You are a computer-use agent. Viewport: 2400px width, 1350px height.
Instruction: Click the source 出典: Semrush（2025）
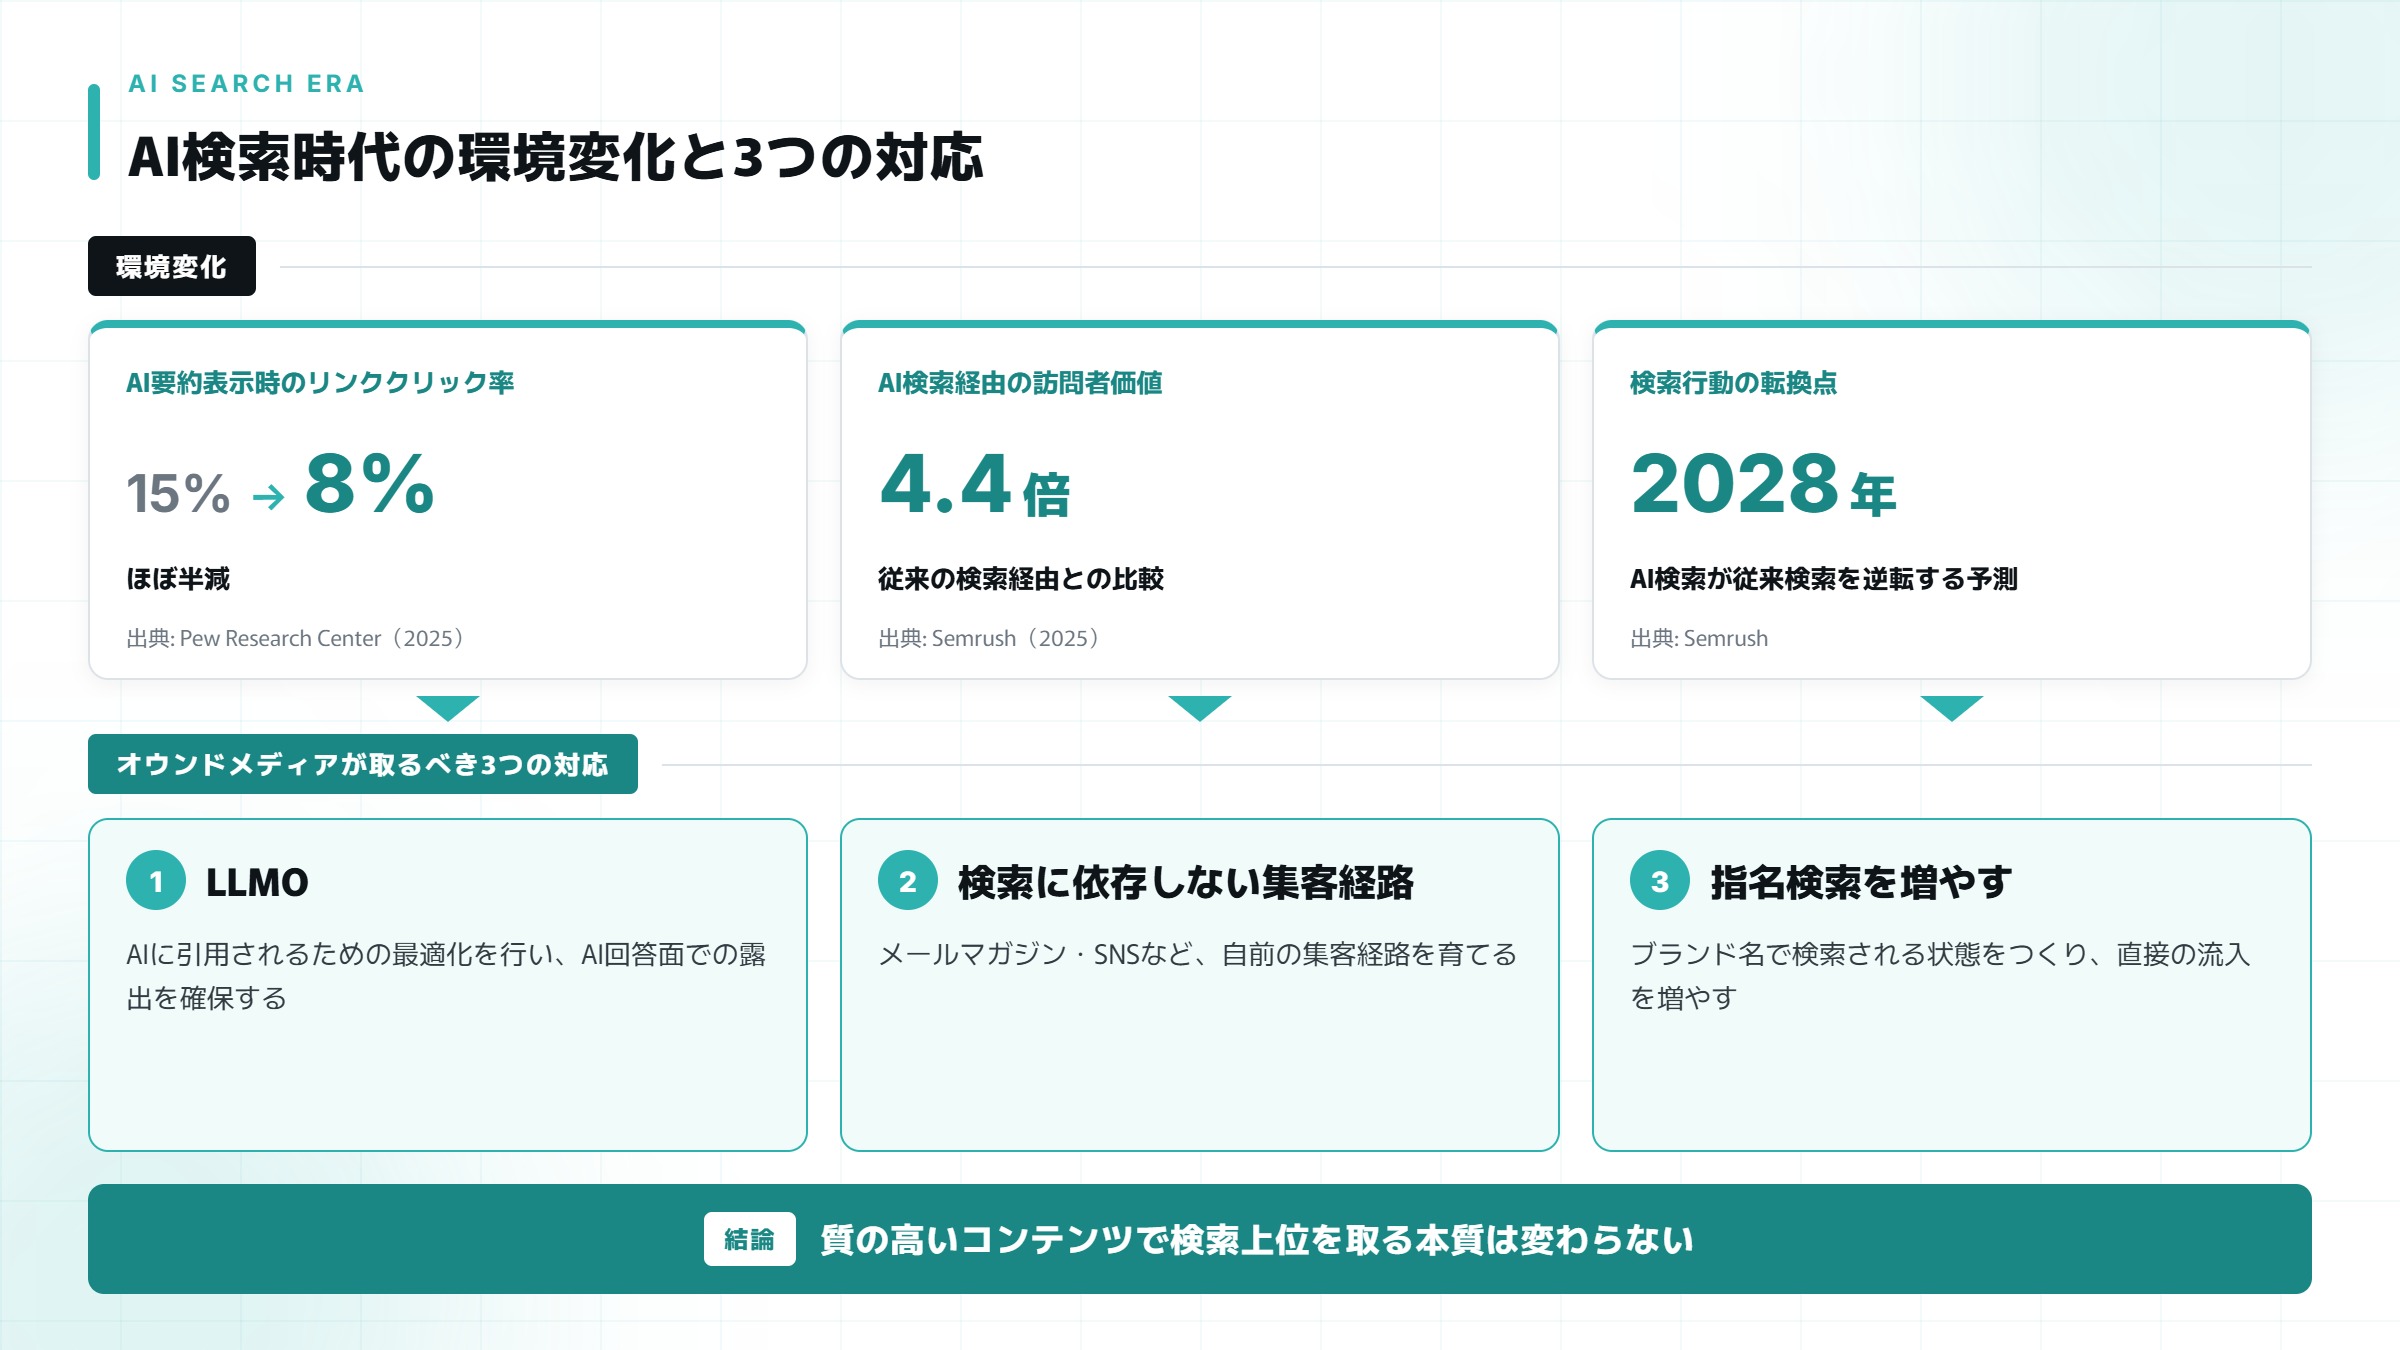coord(990,638)
